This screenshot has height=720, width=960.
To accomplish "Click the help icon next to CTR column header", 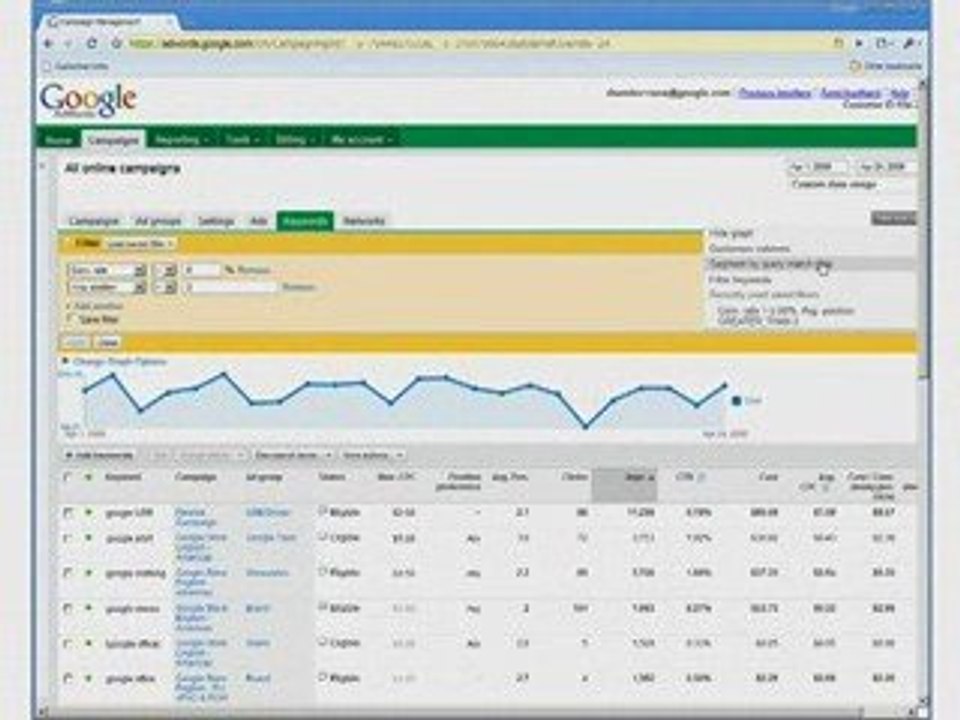I will (x=702, y=476).
